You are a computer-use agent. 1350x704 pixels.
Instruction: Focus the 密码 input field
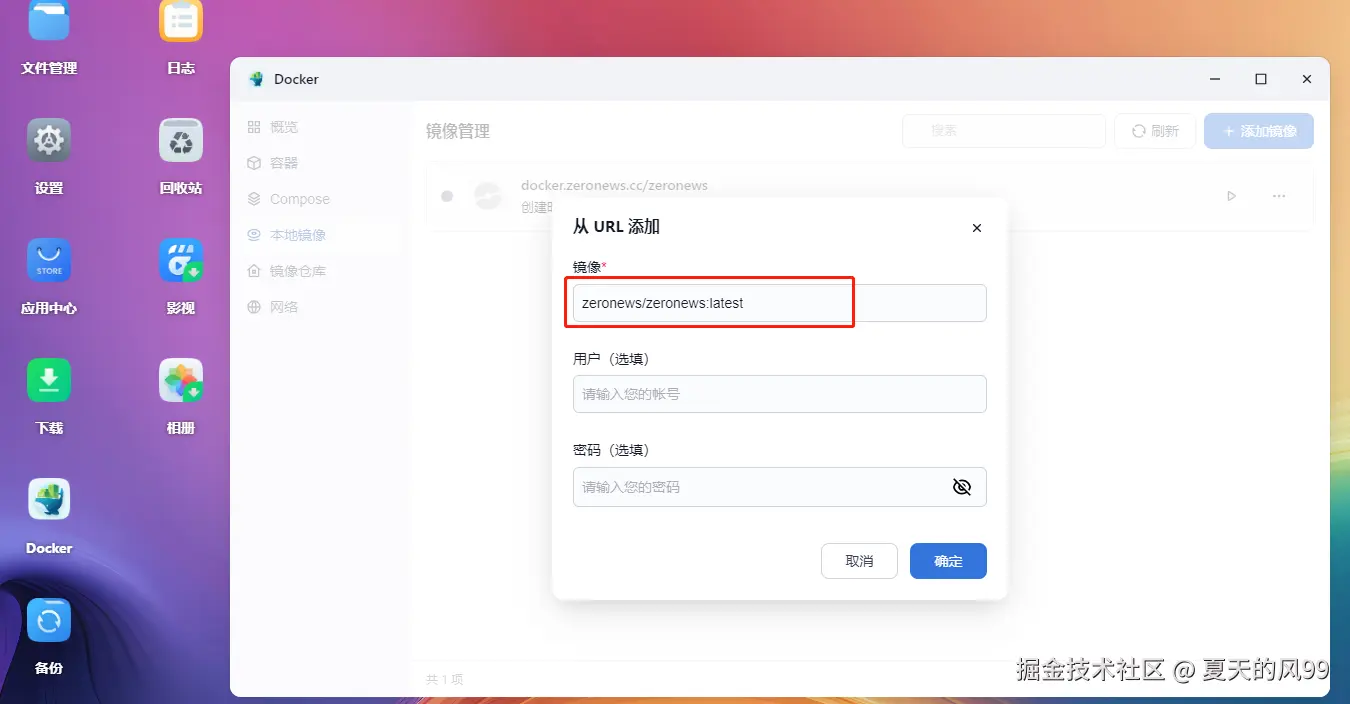pos(780,487)
